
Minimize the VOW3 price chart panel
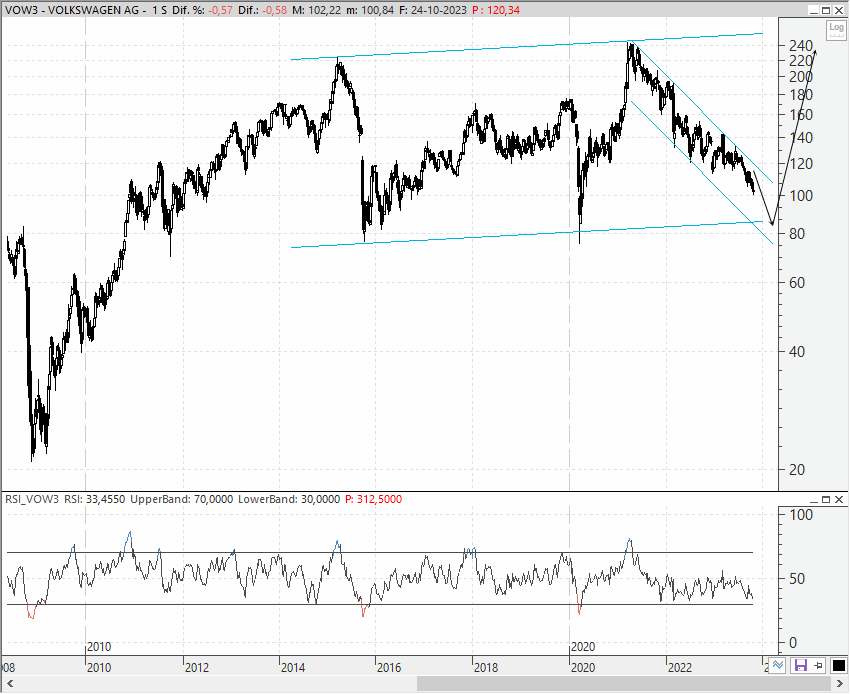click(814, 10)
